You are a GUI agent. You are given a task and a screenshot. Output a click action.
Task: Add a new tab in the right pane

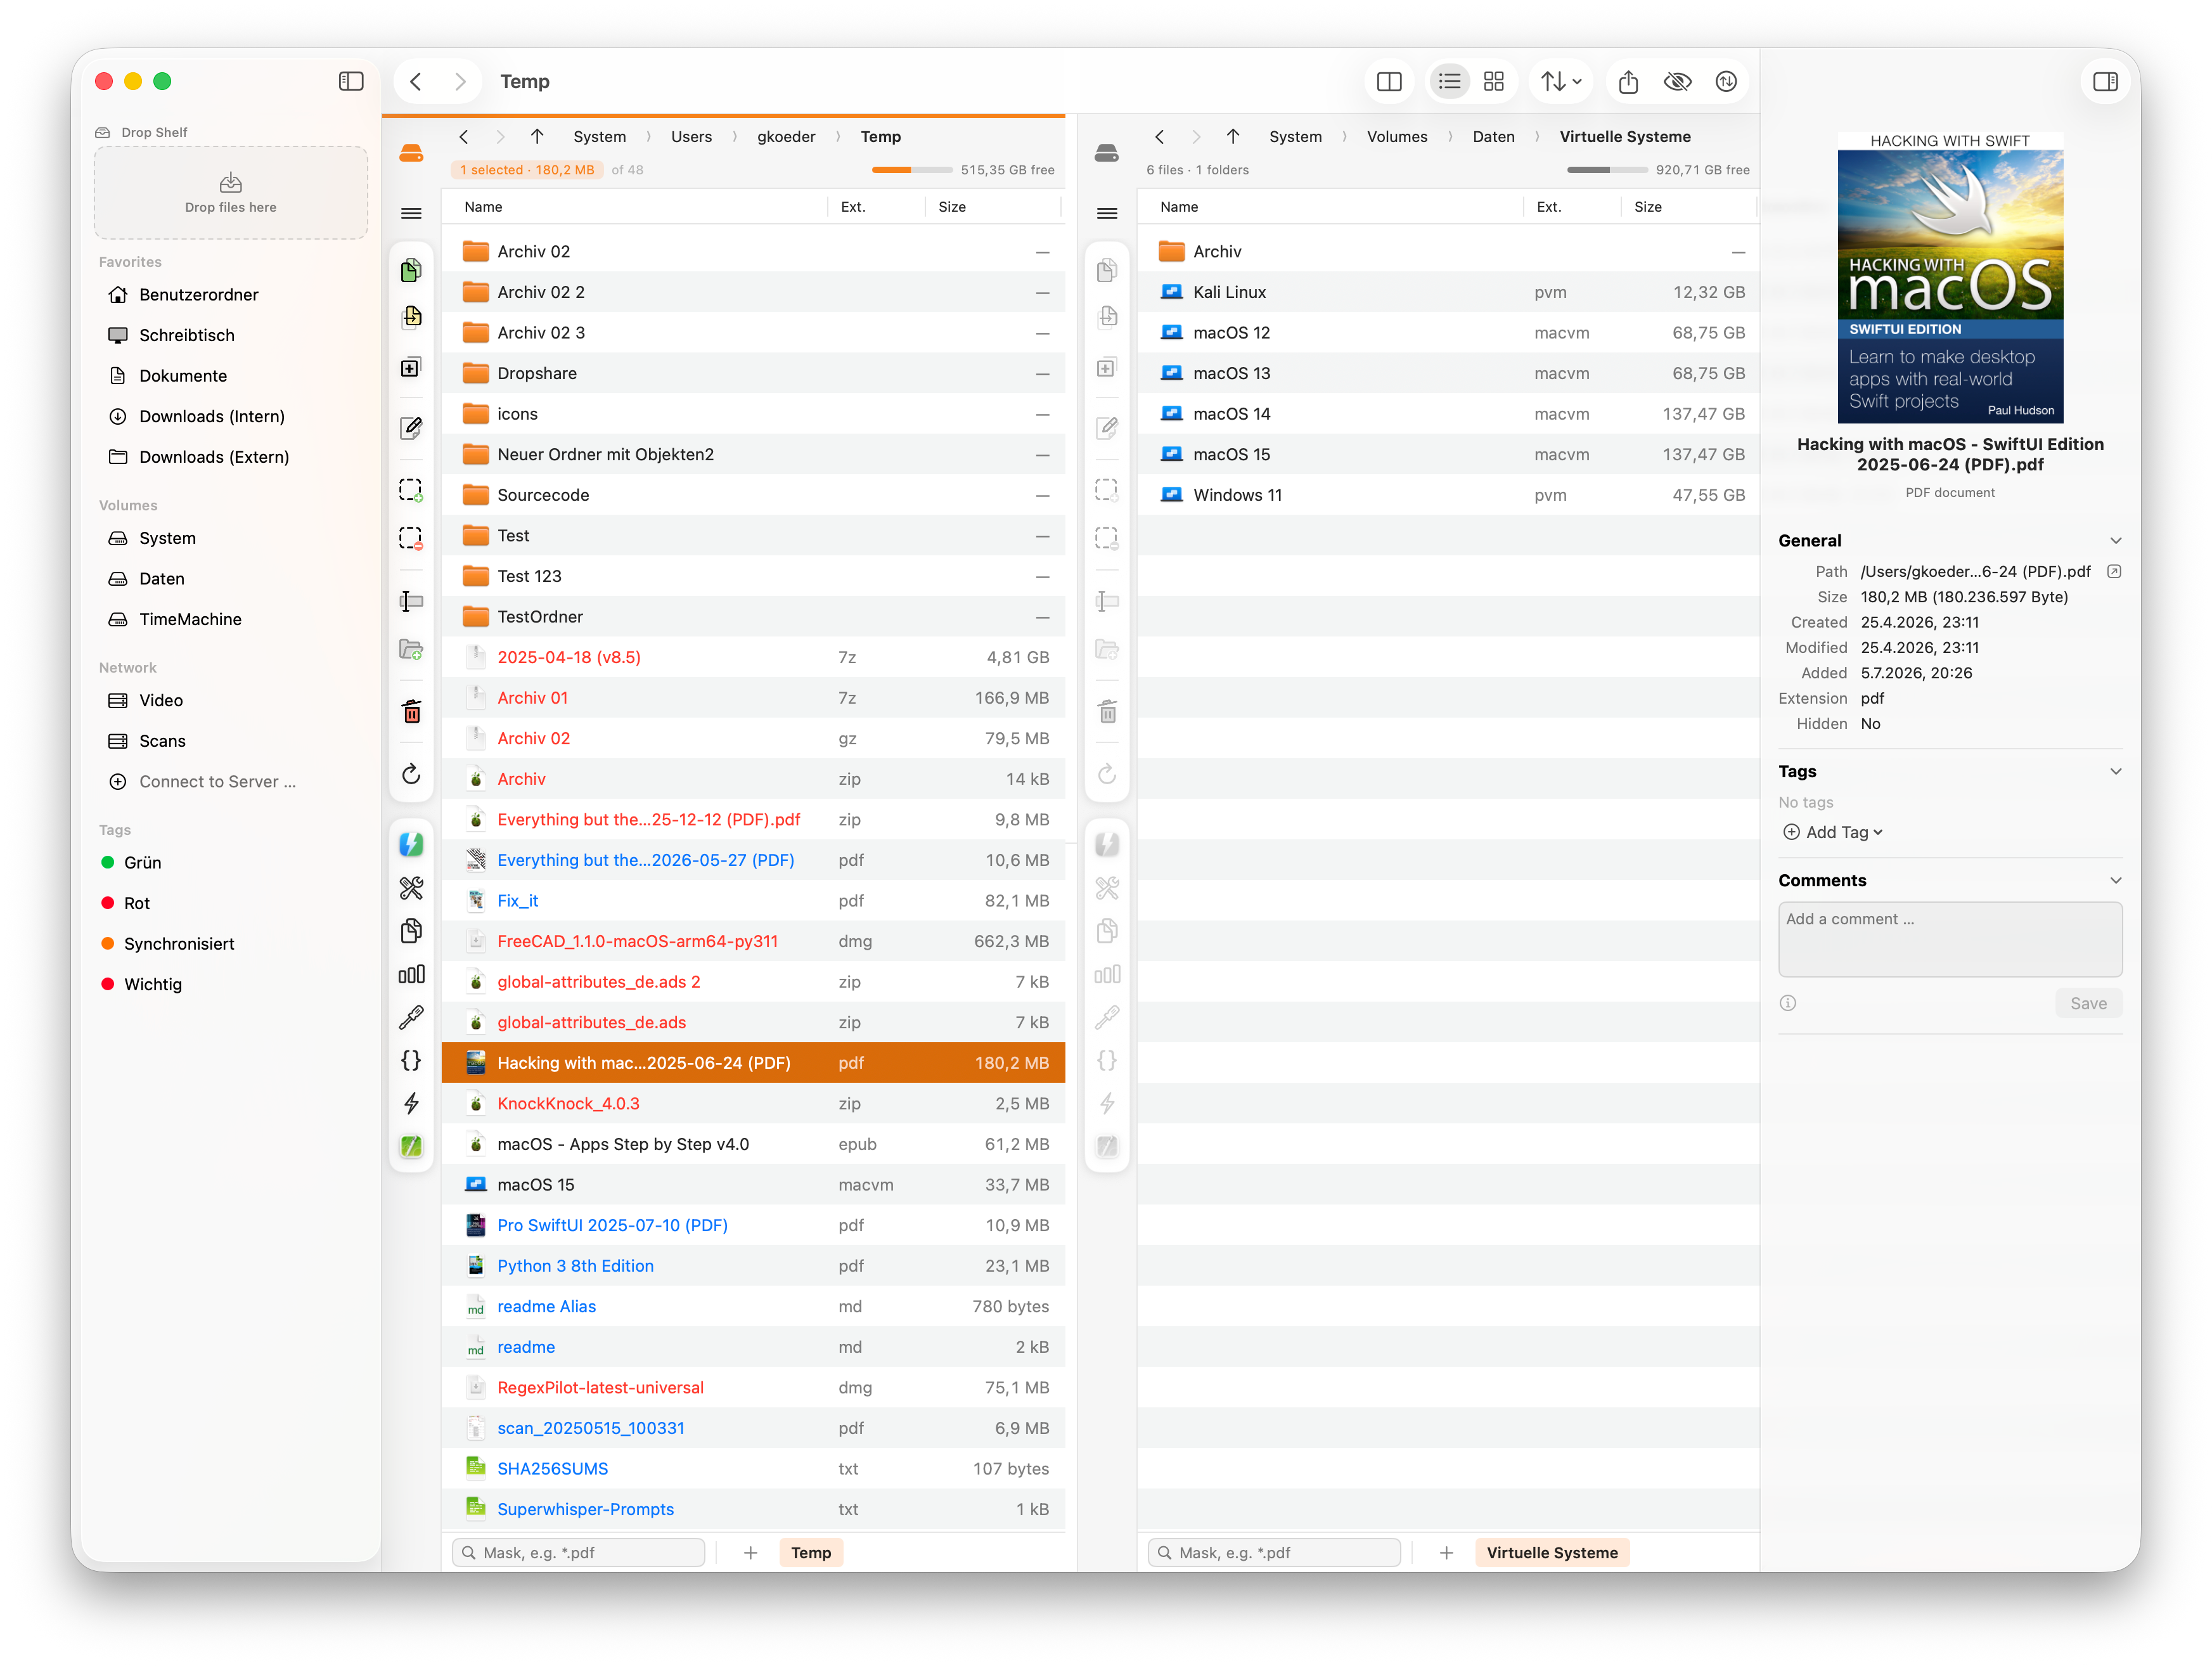(1446, 1552)
